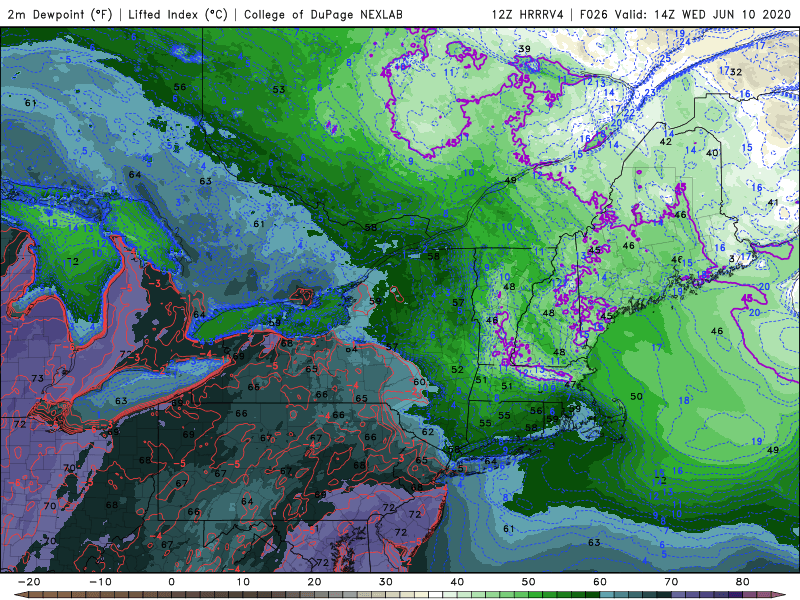Click the black '52' dewpoint value
The width and height of the screenshot is (800, 600).
tap(457, 369)
